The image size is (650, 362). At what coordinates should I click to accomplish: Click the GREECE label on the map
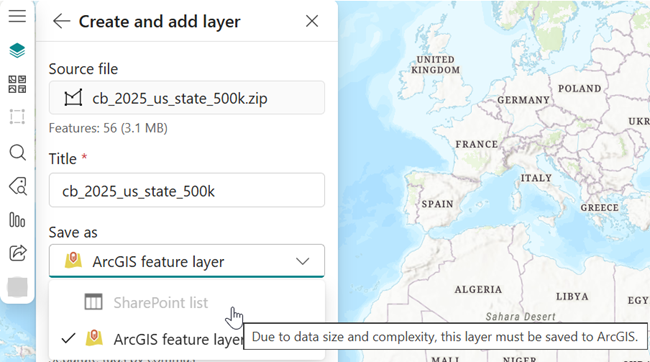pos(599,208)
